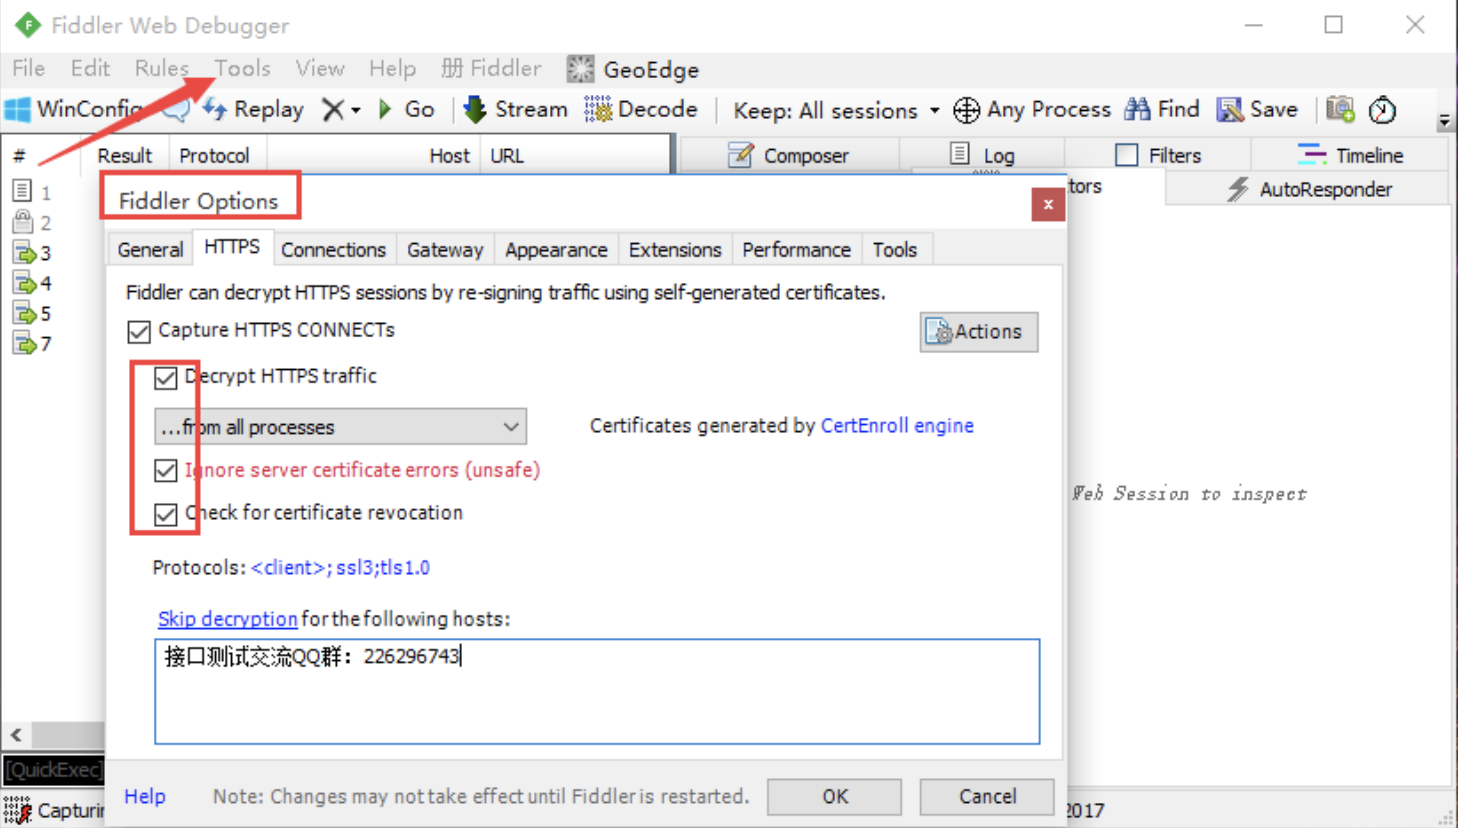Follow the CertEnroll engine link
1458x828 pixels.
point(897,426)
